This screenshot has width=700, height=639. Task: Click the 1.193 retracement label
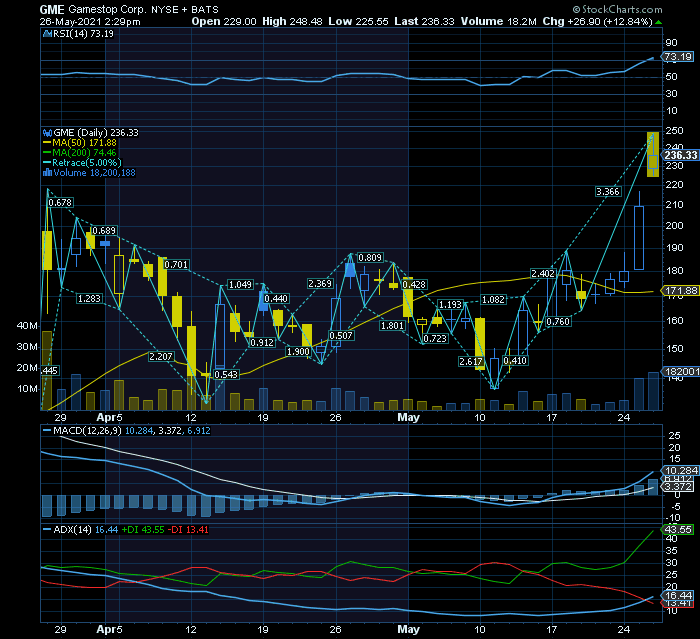click(x=450, y=304)
